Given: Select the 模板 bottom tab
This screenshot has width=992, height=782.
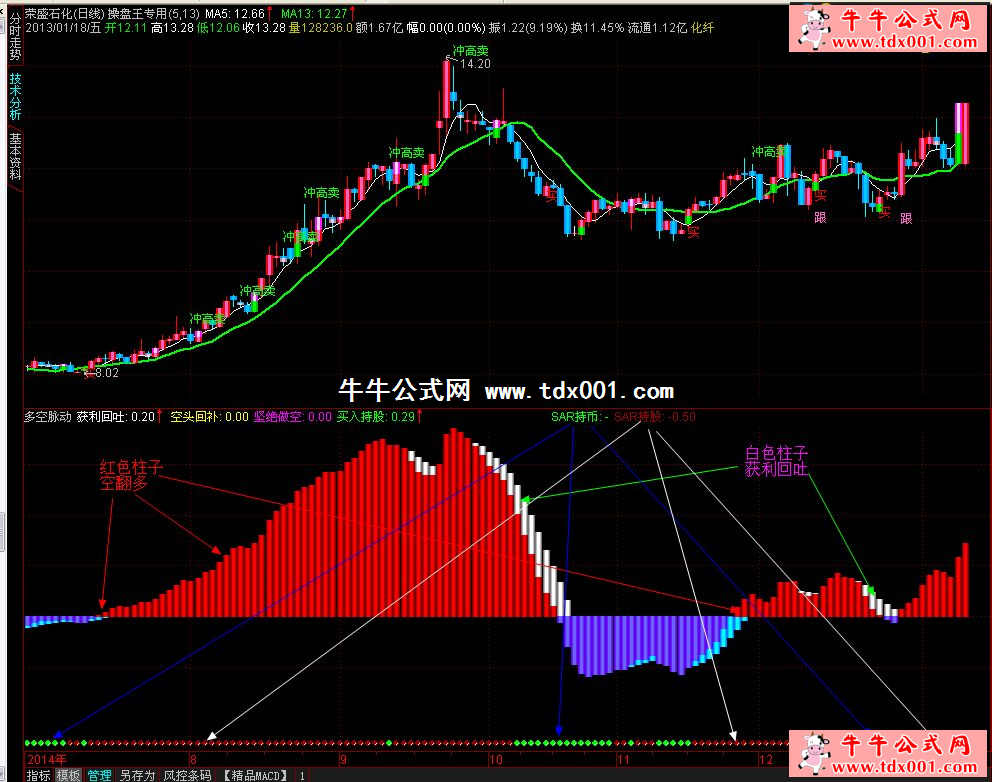Looking at the screenshot, I should tap(68, 775).
